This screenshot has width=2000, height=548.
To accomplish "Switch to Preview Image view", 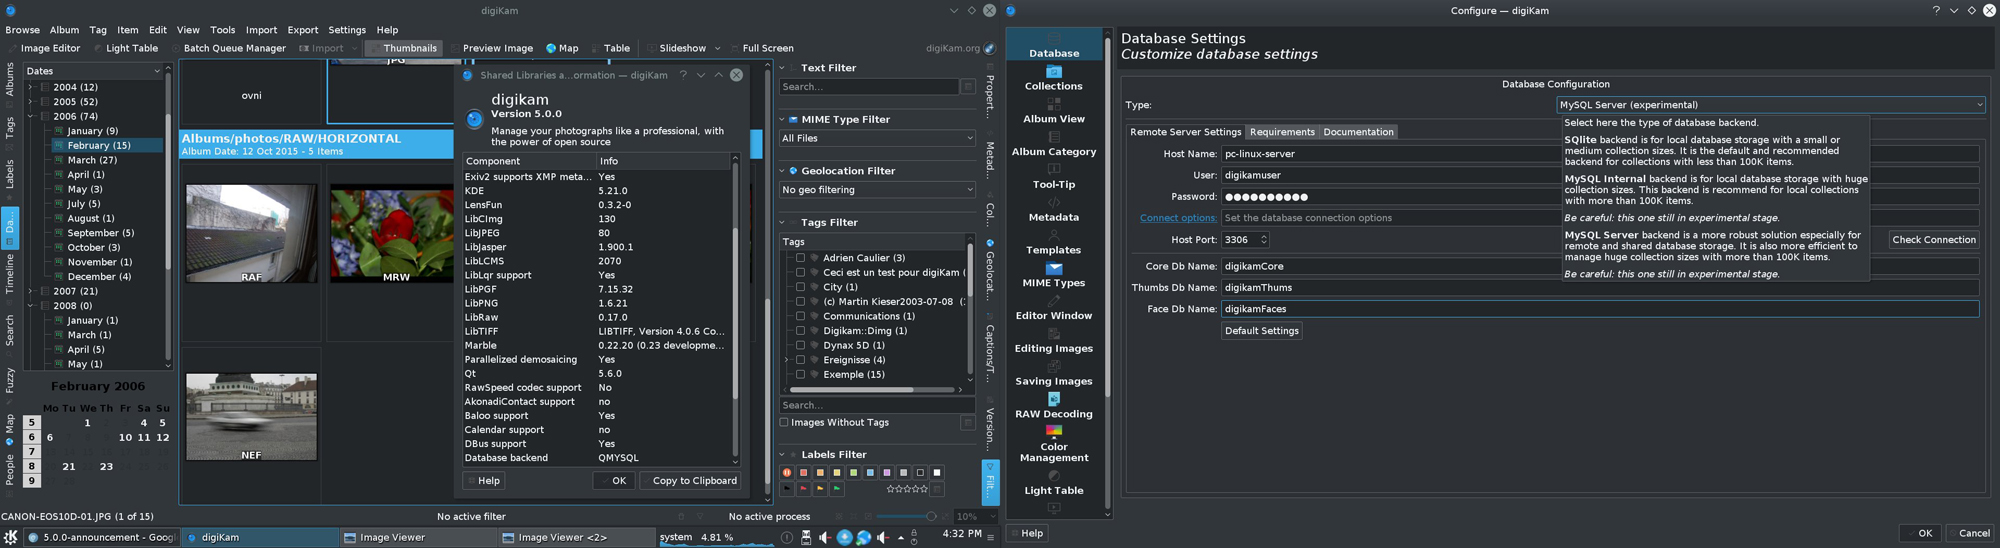I will point(491,48).
